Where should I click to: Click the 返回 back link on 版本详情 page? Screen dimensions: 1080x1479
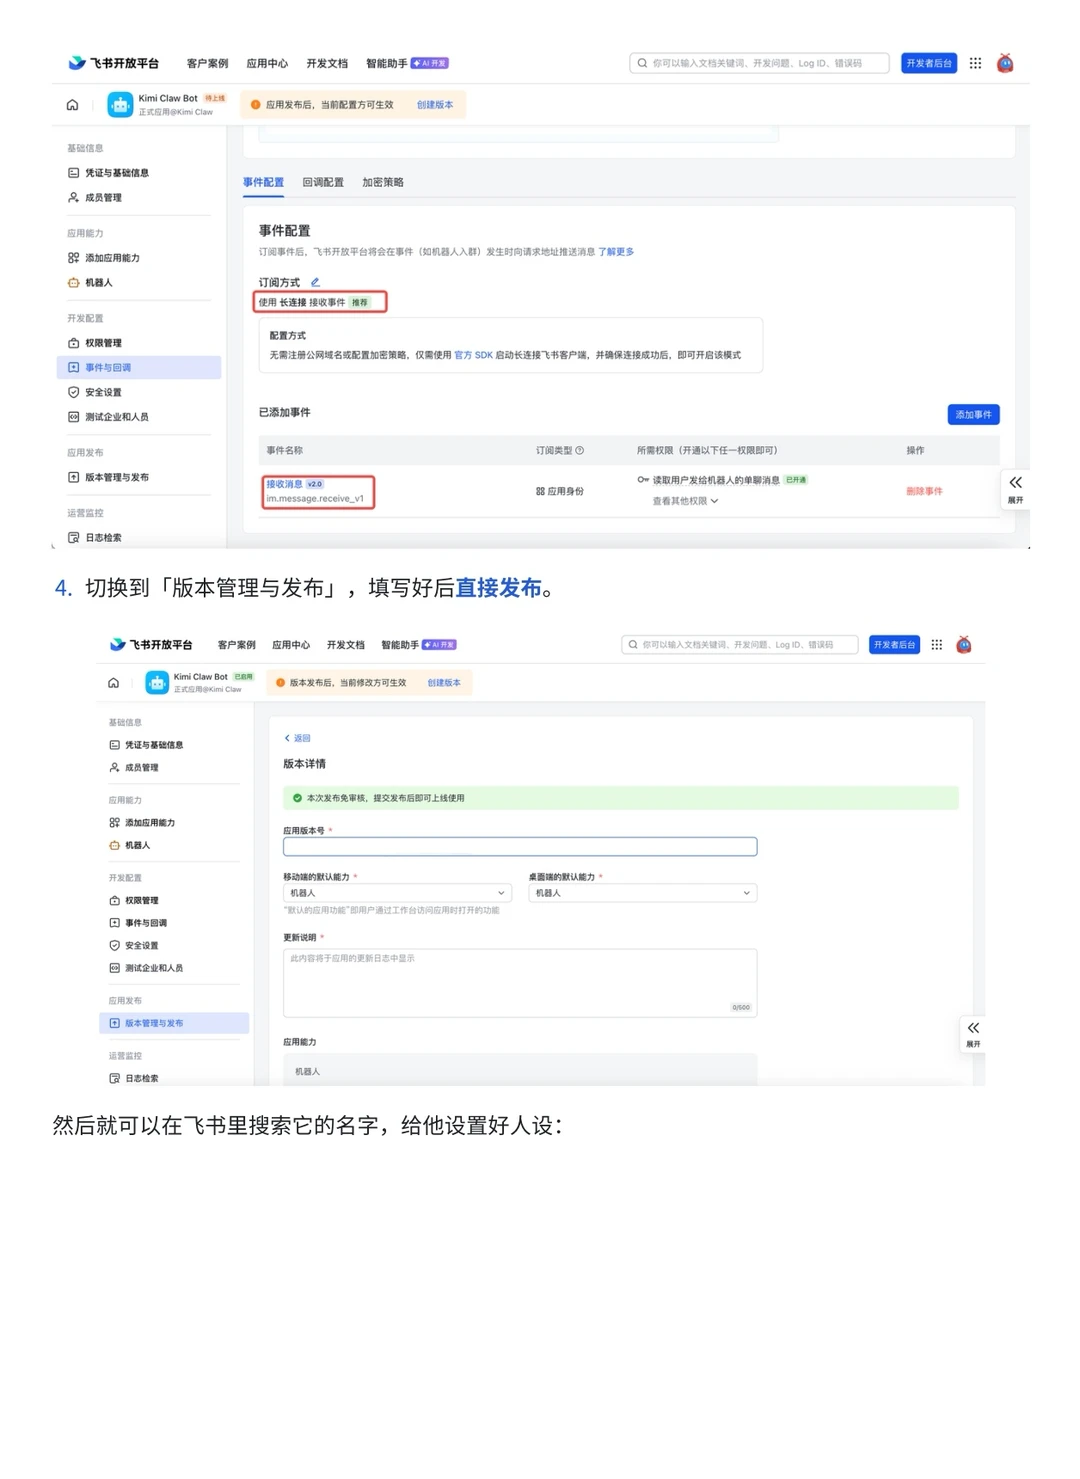click(x=297, y=738)
